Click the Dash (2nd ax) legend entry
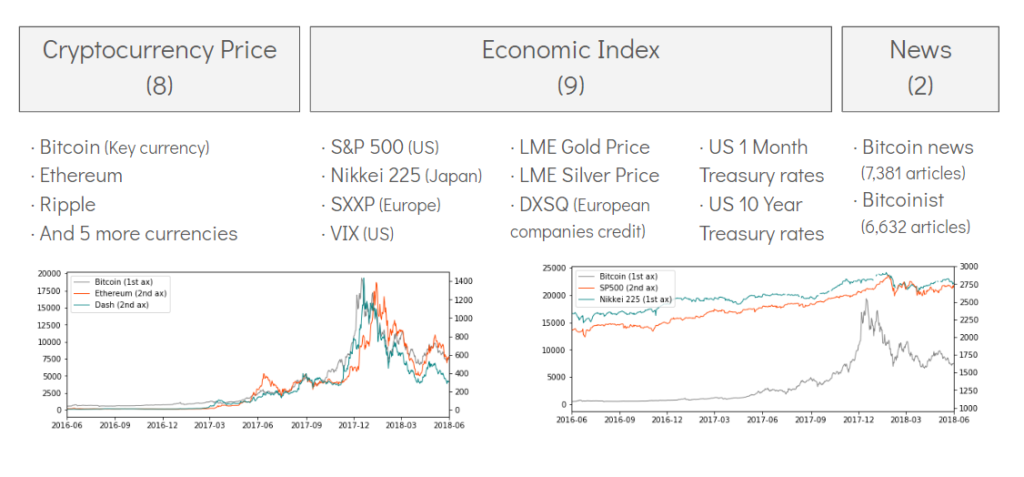This screenshot has height=477, width=1024. pos(119,305)
